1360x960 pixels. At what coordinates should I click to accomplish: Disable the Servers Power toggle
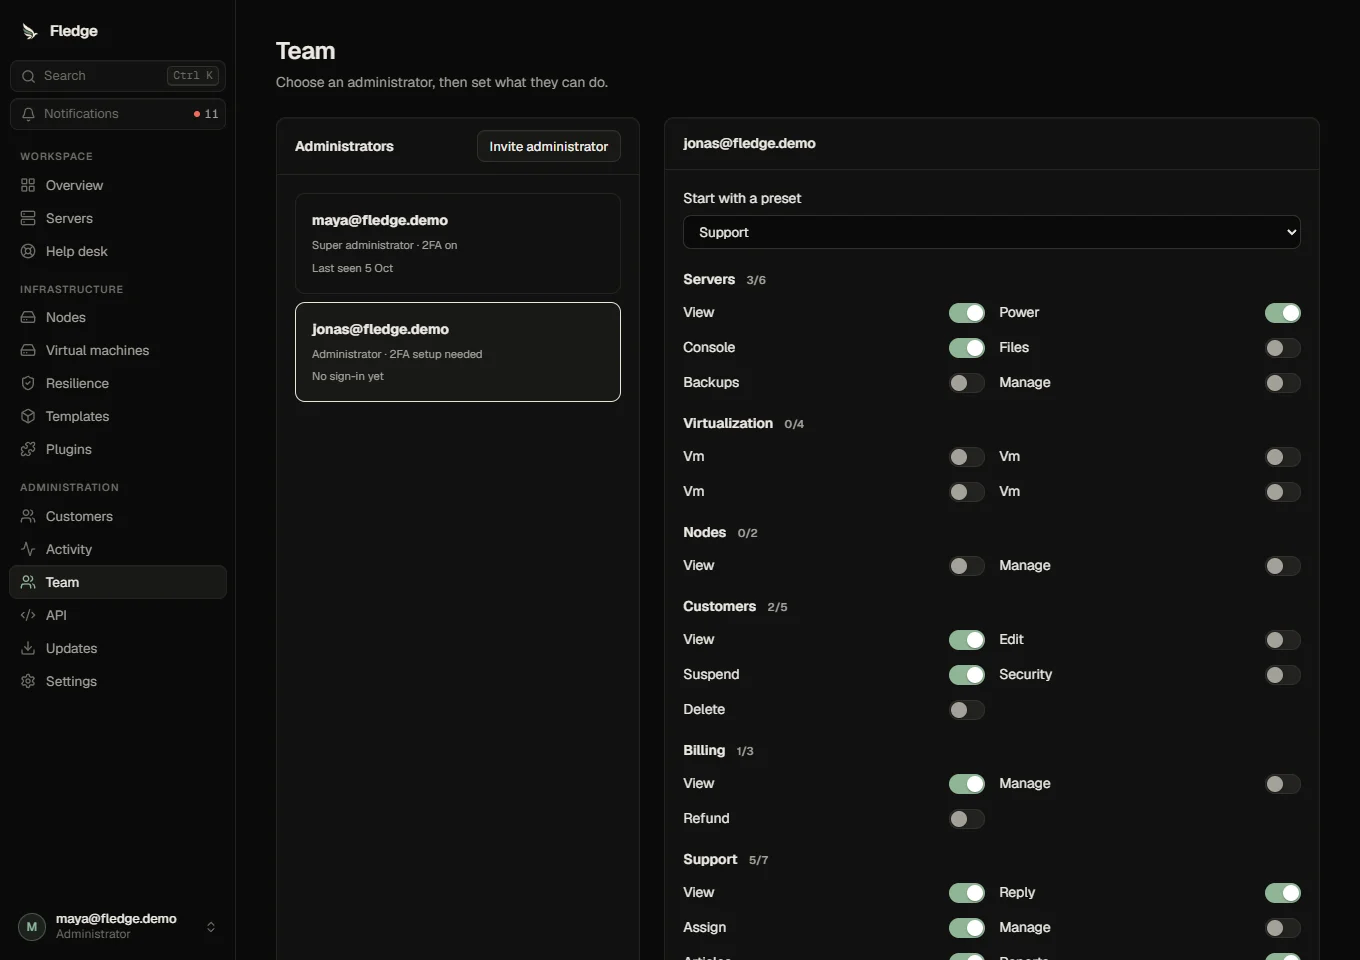pyautogui.click(x=1283, y=313)
